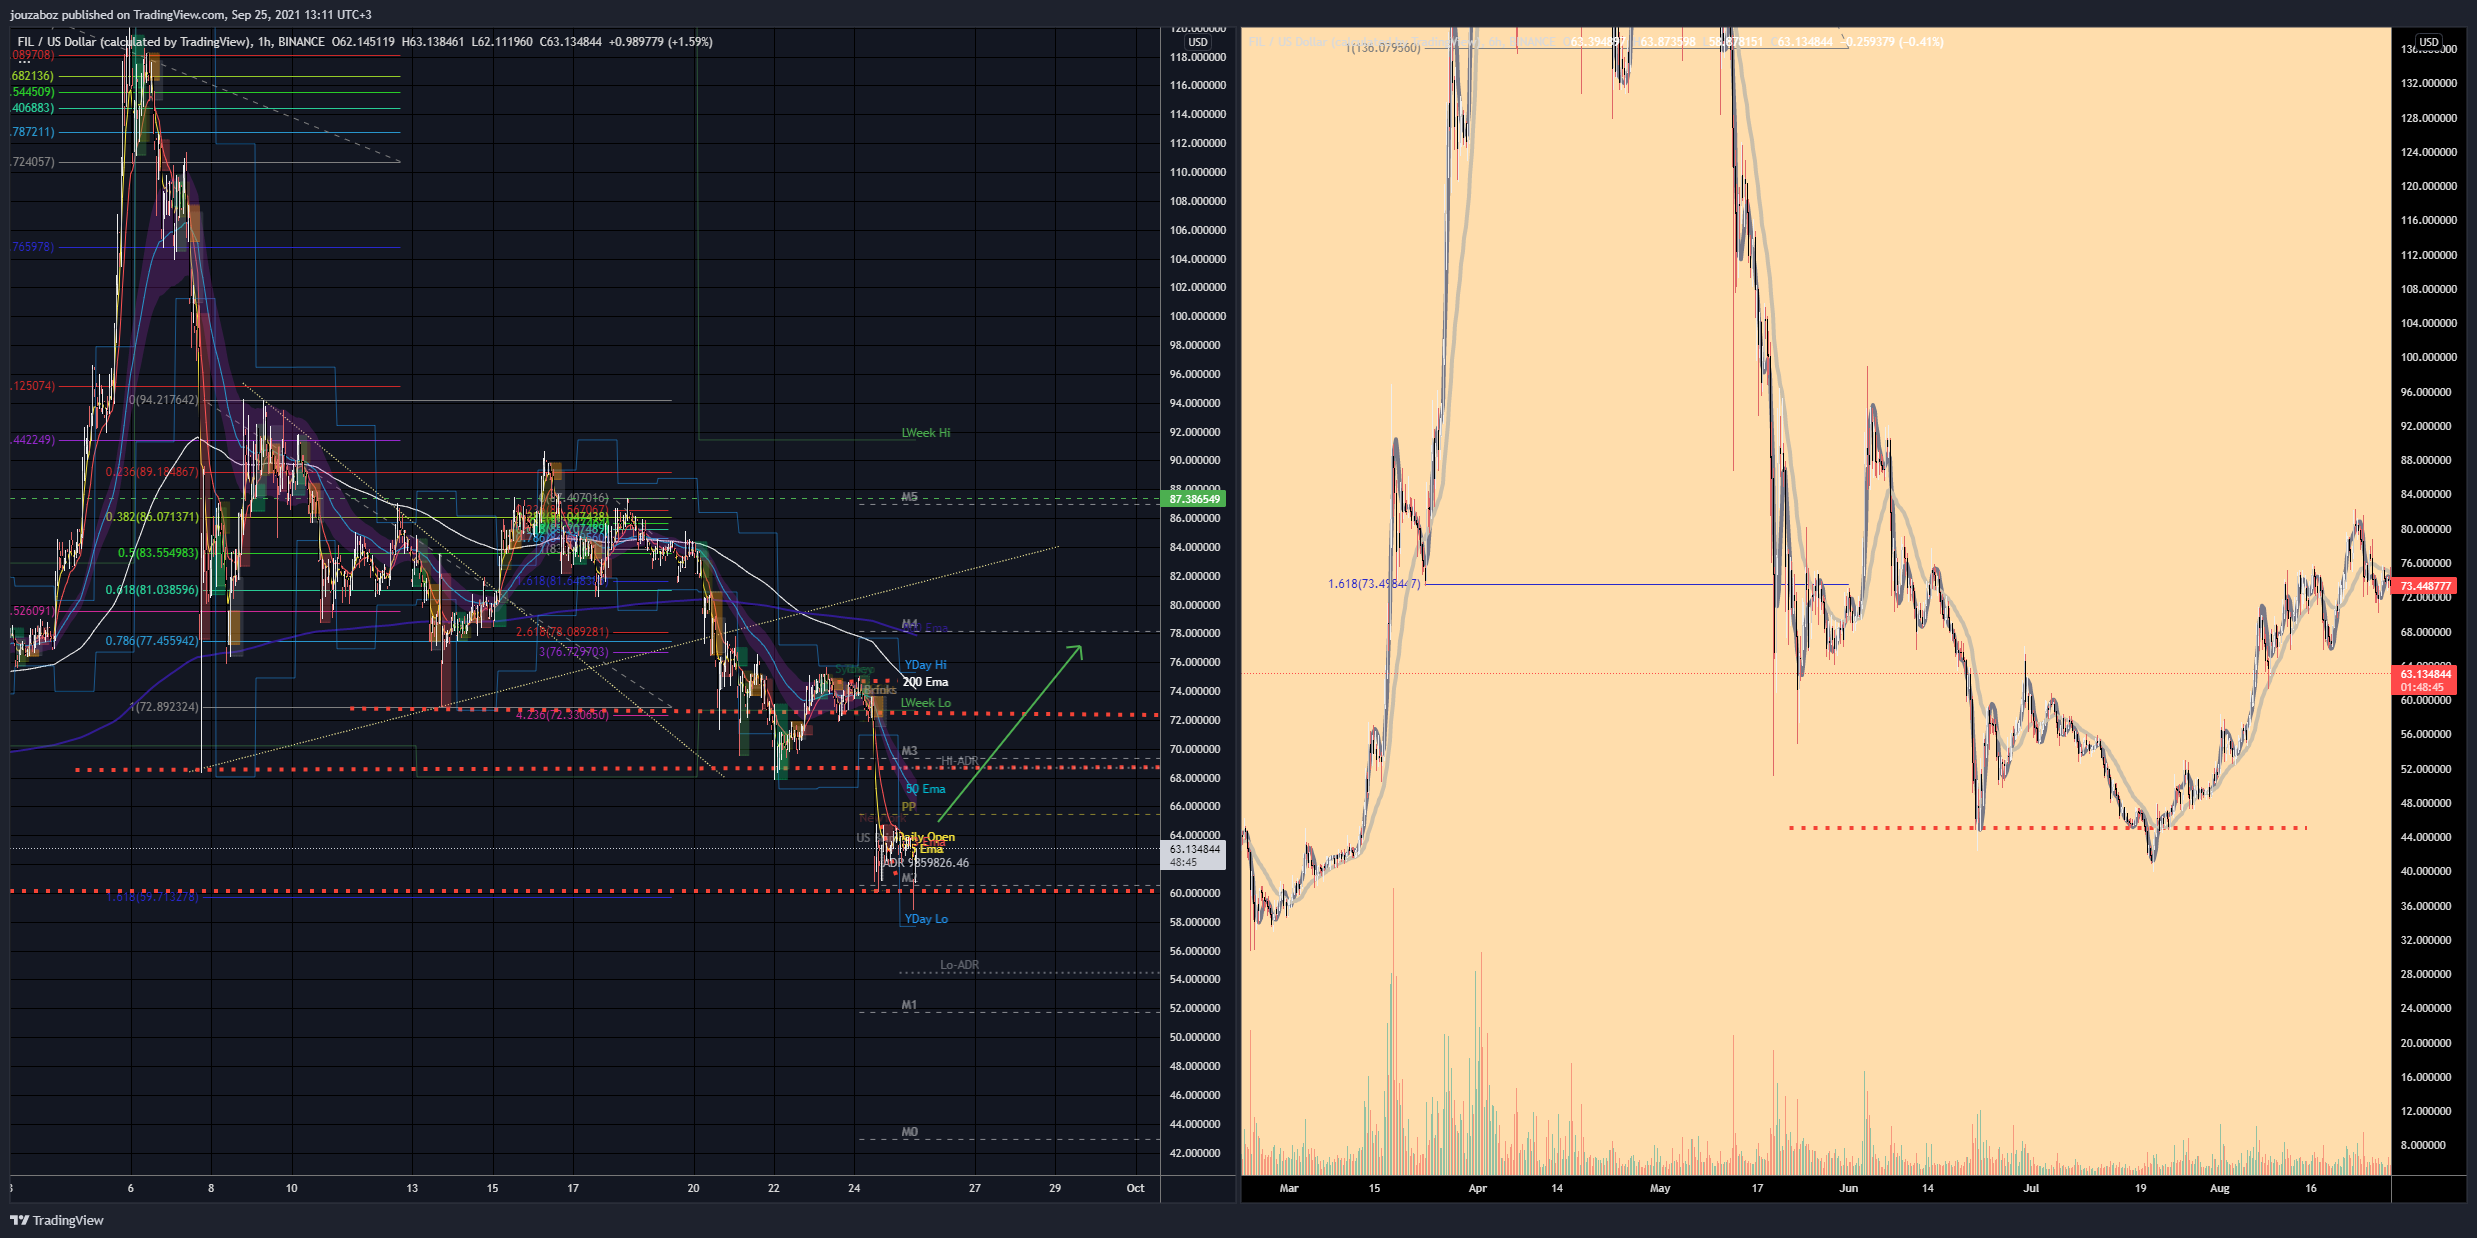2477x1238 pixels.
Task: Click the red 63.134844 countdown label on right axis
Action: tap(2426, 681)
